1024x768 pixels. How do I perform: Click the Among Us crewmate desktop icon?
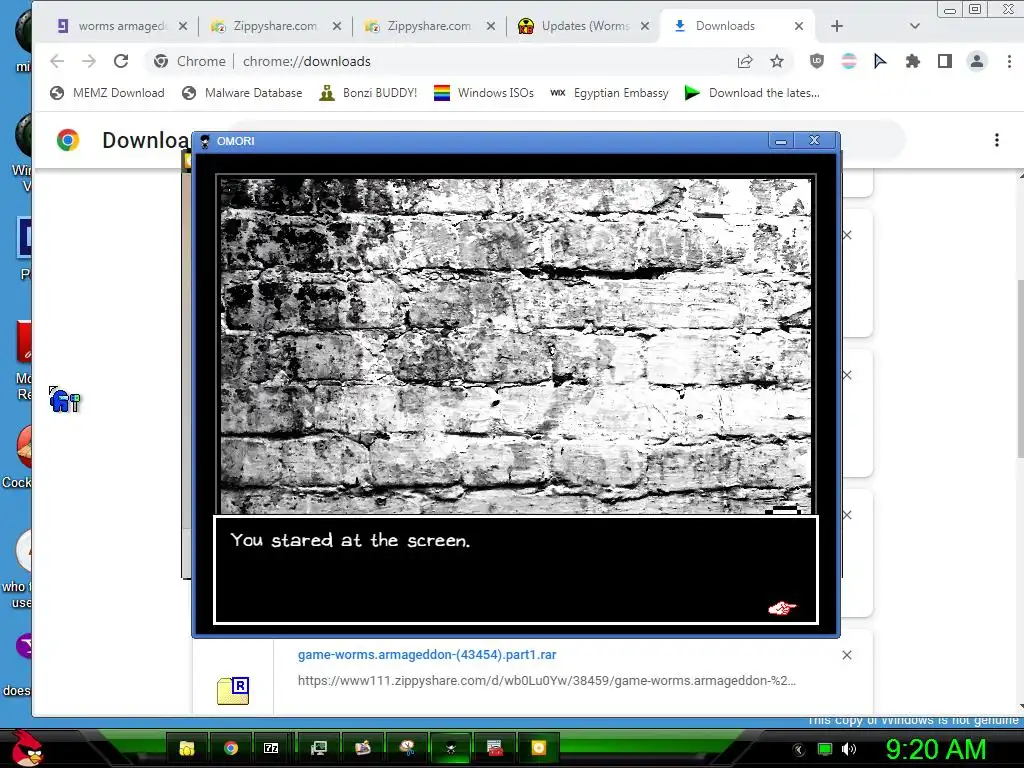(x=64, y=399)
